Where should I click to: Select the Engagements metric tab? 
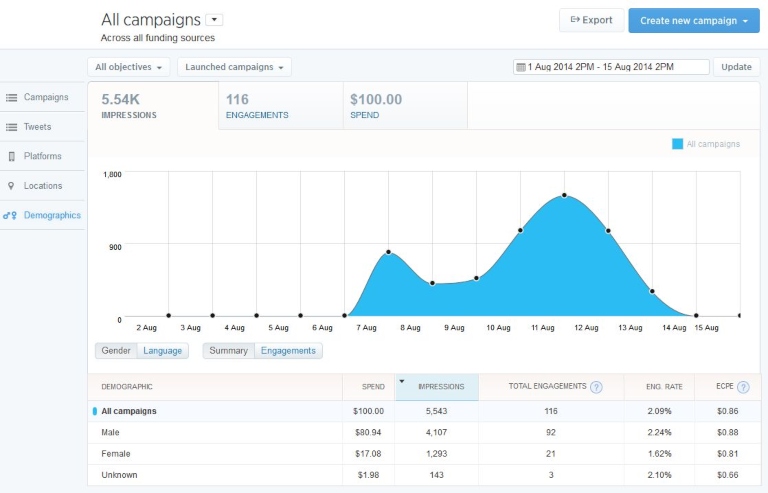point(280,105)
